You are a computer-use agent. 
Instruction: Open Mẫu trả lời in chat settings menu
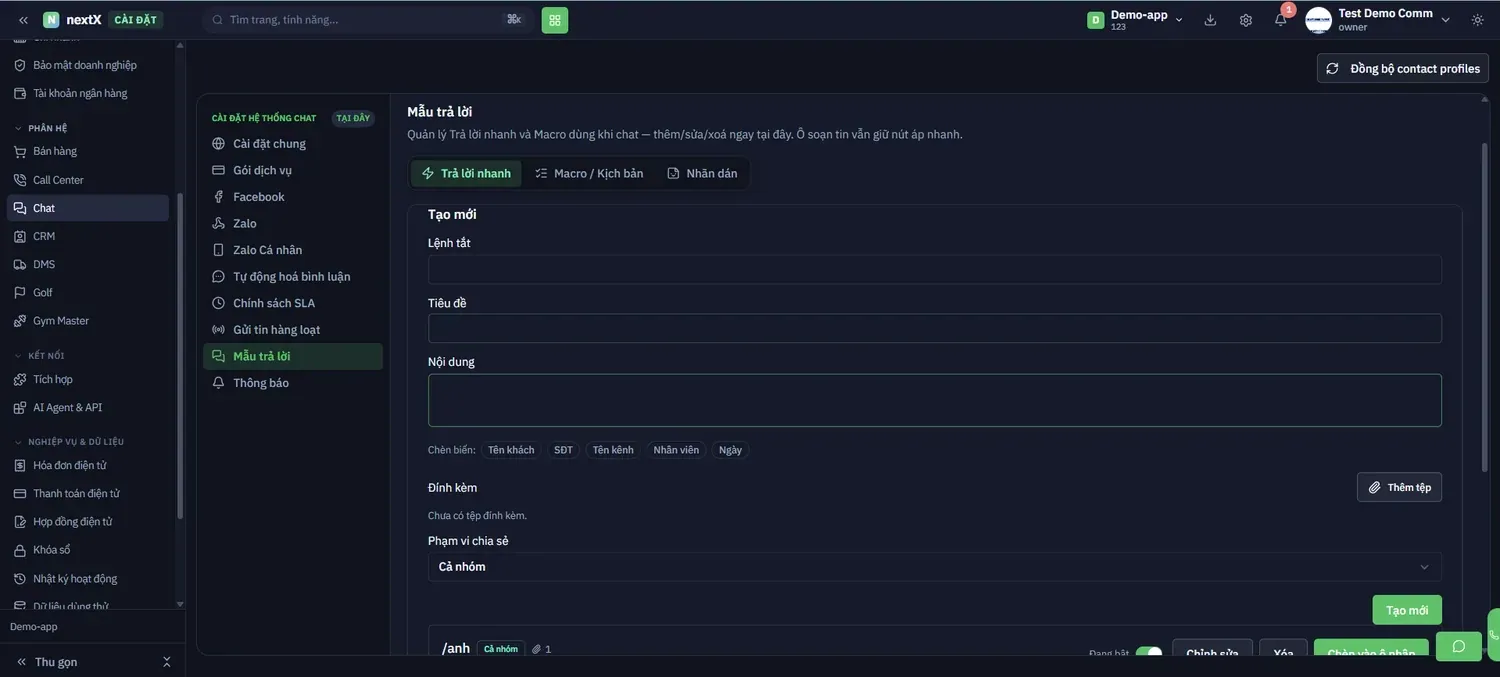pos(293,356)
